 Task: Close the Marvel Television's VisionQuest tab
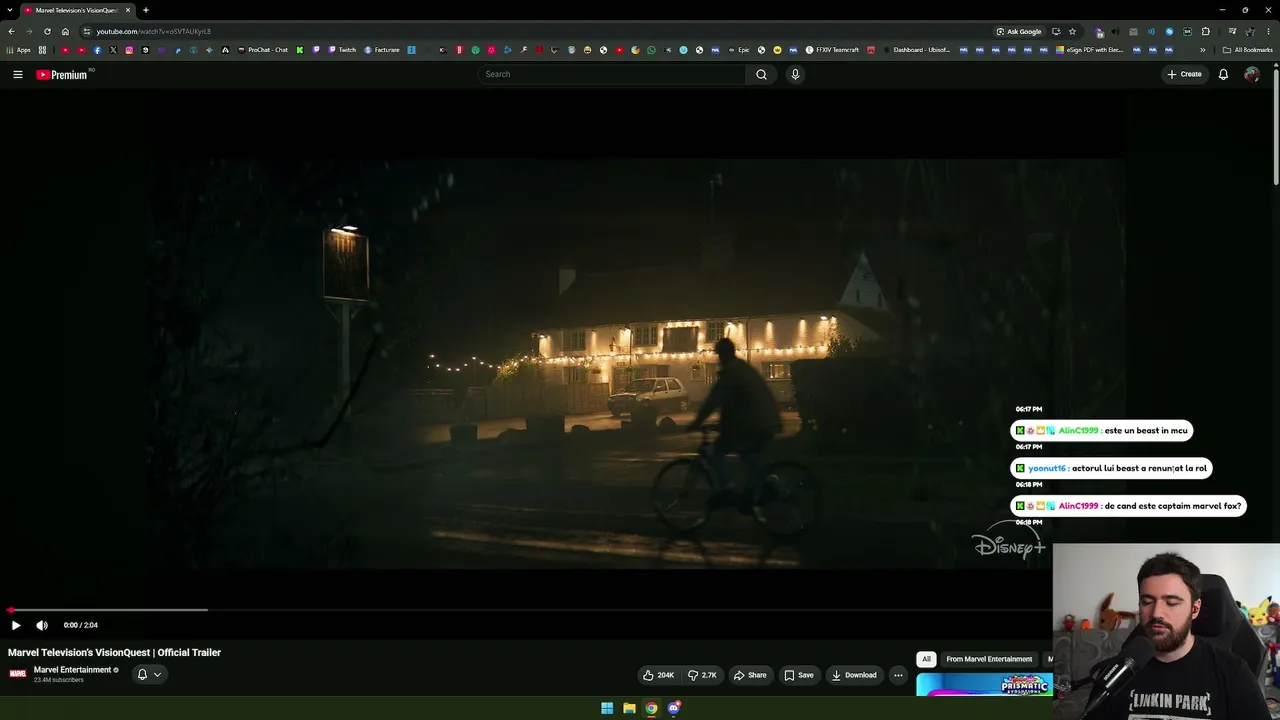pyautogui.click(x=128, y=10)
